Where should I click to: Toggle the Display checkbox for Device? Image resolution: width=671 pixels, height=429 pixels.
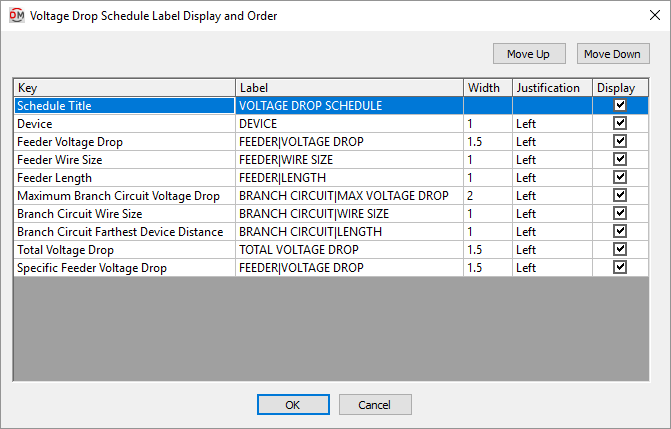pyautogui.click(x=620, y=123)
